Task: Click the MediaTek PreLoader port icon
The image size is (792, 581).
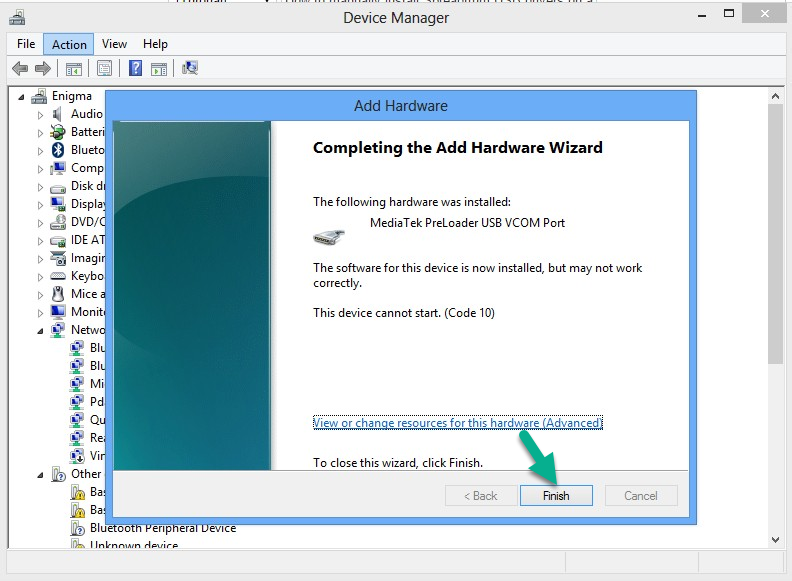Action: (329, 237)
